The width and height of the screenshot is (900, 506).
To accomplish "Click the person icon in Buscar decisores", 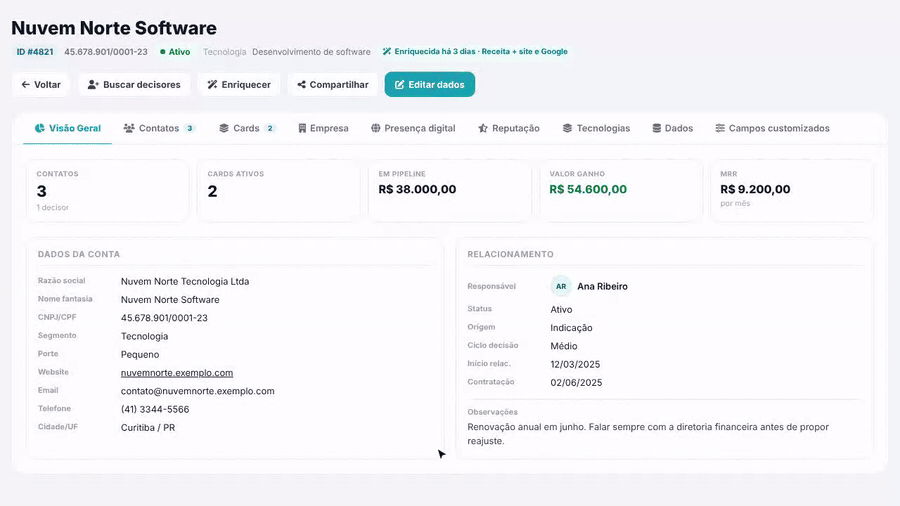I will (x=93, y=84).
